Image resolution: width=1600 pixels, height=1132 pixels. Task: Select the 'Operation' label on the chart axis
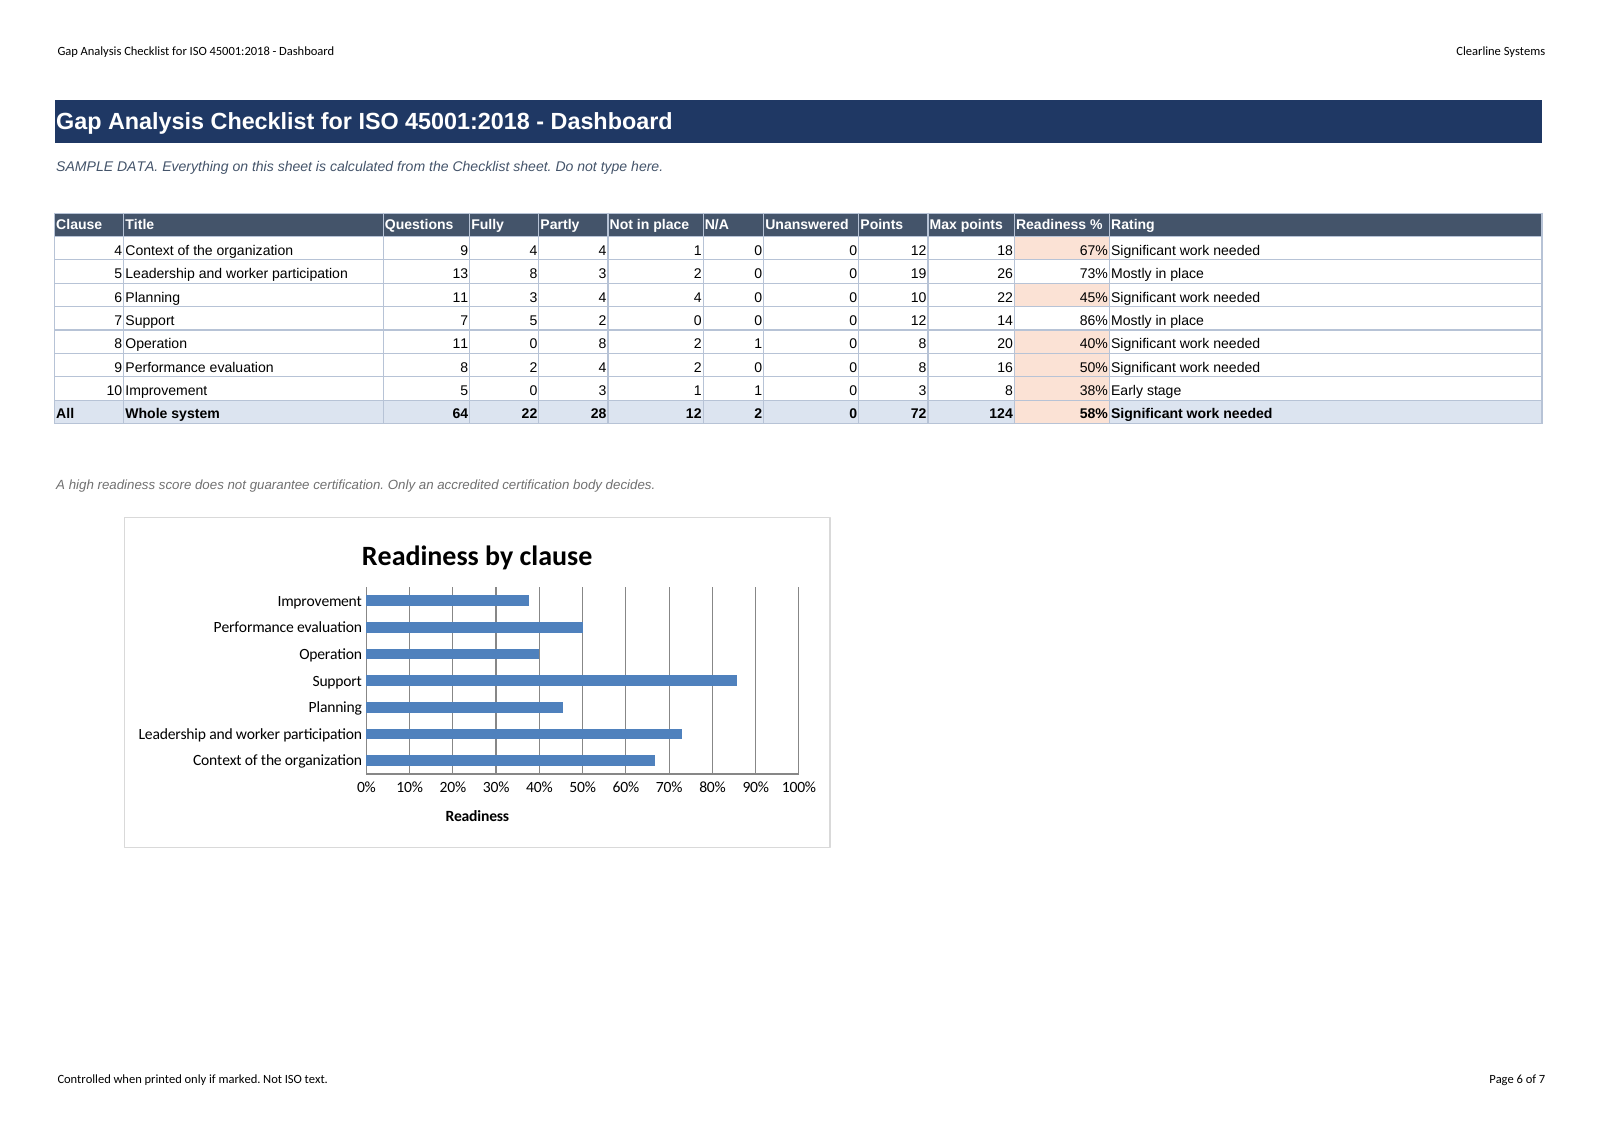[330, 654]
